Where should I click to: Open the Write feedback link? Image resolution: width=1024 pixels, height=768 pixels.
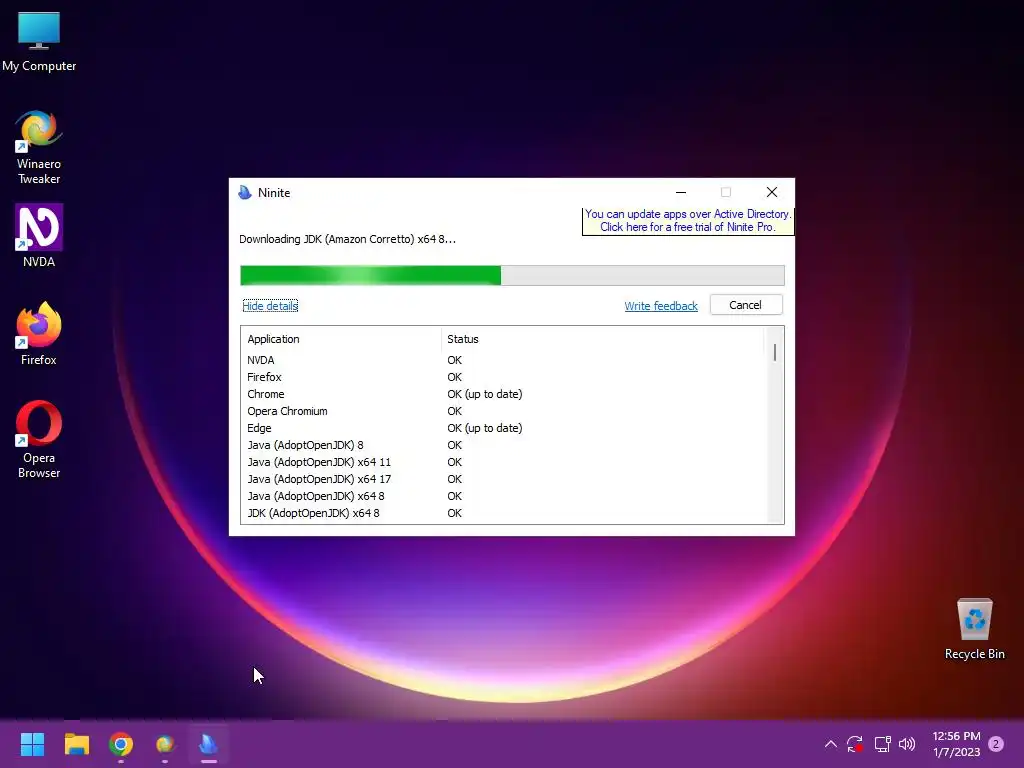point(661,306)
